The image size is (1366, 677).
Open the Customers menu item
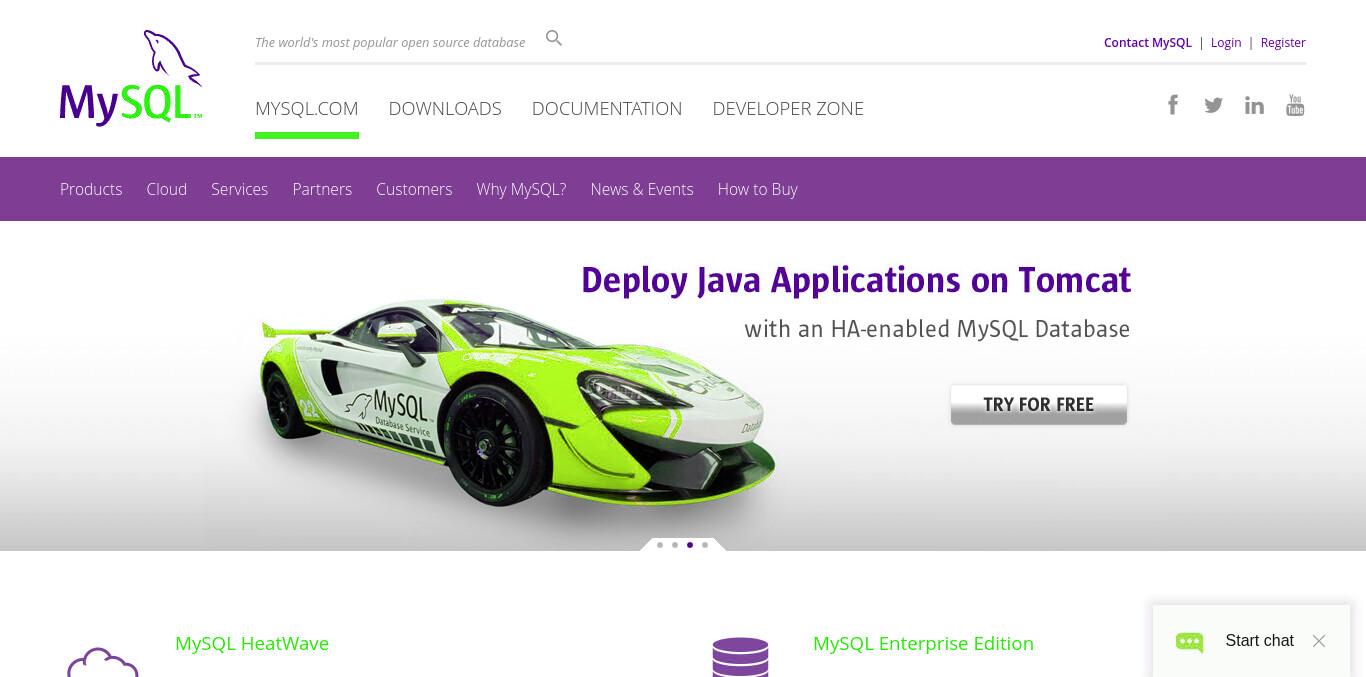click(414, 189)
